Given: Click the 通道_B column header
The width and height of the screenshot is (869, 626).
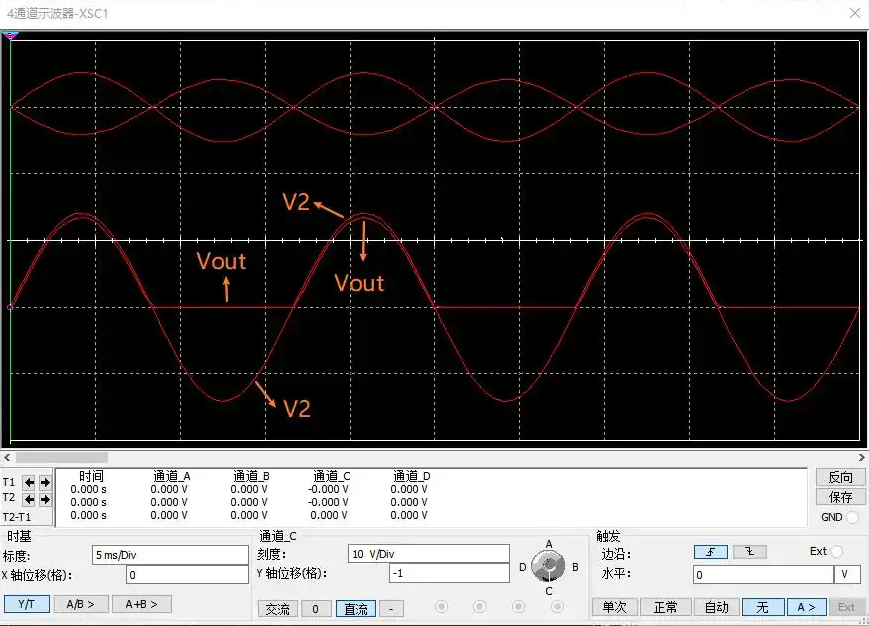Looking at the screenshot, I should (x=251, y=476).
